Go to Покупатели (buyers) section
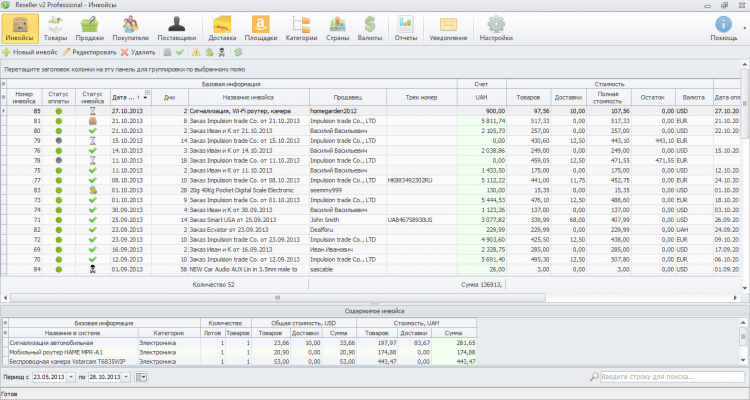This screenshot has height=400, width=750. pyautogui.click(x=131, y=27)
